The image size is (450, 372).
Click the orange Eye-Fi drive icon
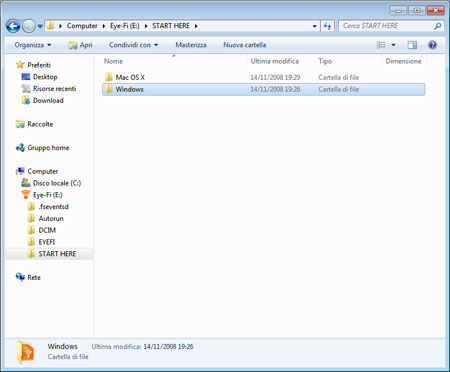[26, 194]
